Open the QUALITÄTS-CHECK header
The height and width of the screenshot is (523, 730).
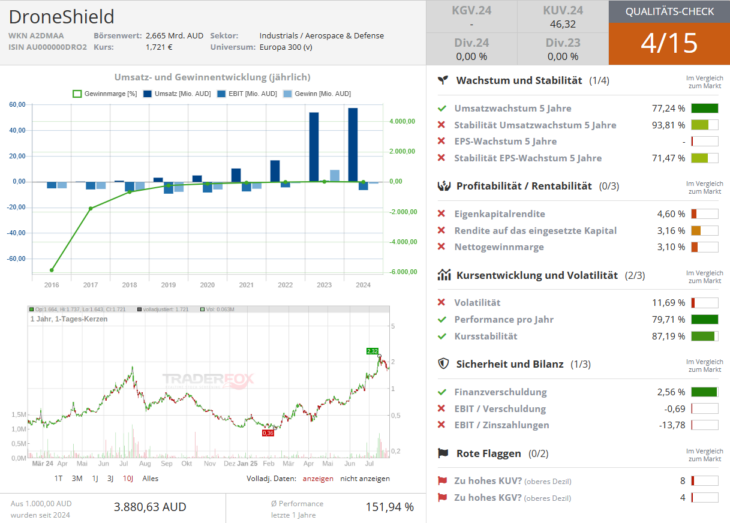pos(669,12)
